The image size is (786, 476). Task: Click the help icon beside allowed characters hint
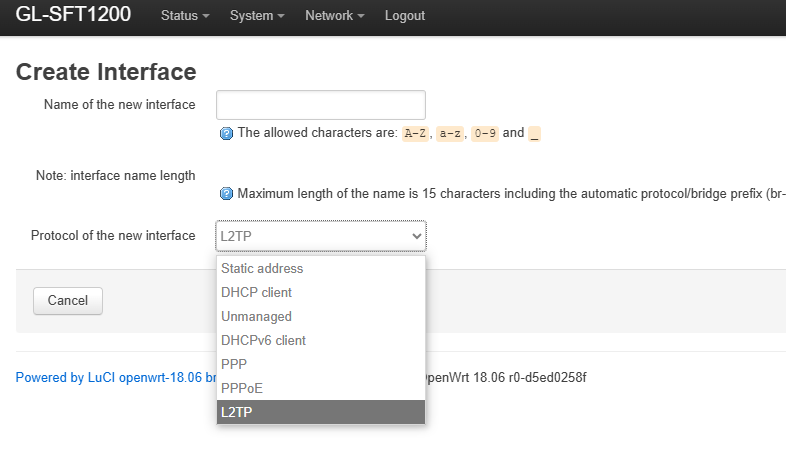tap(226, 133)
